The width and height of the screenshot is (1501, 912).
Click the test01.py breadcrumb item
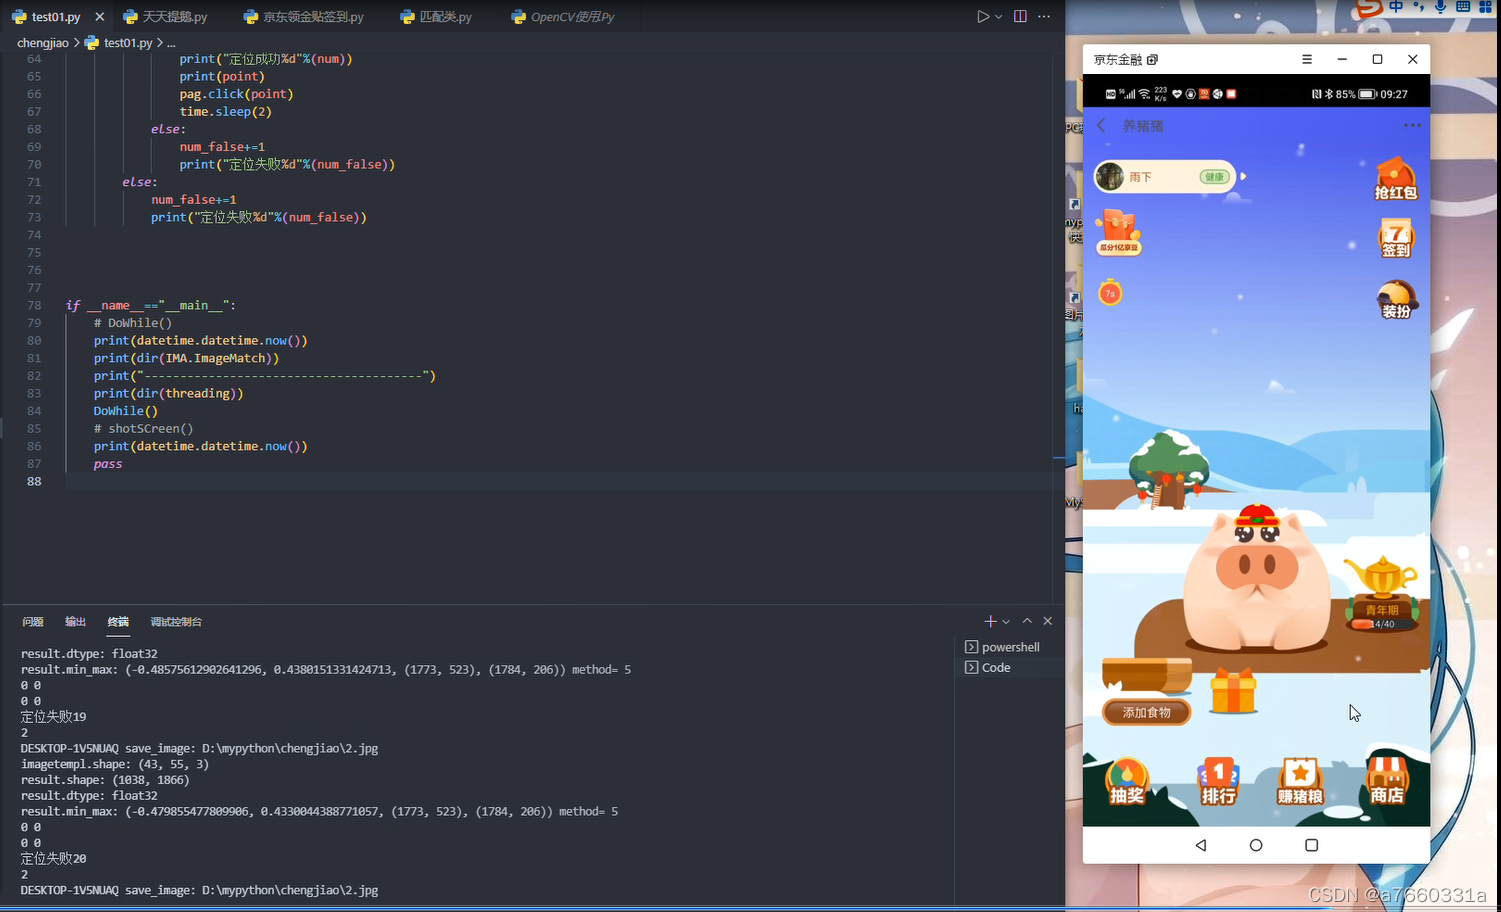(119, 43)
